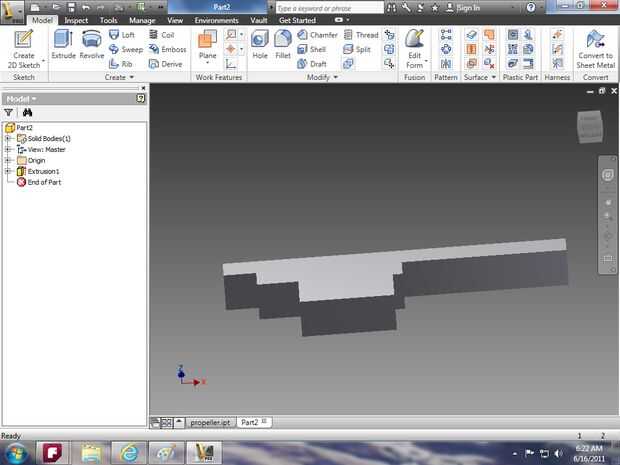The width and height of the screenshot is (620, 465).
Task: Click the volume icon in system tray
Action: click(x=558, y=454)
